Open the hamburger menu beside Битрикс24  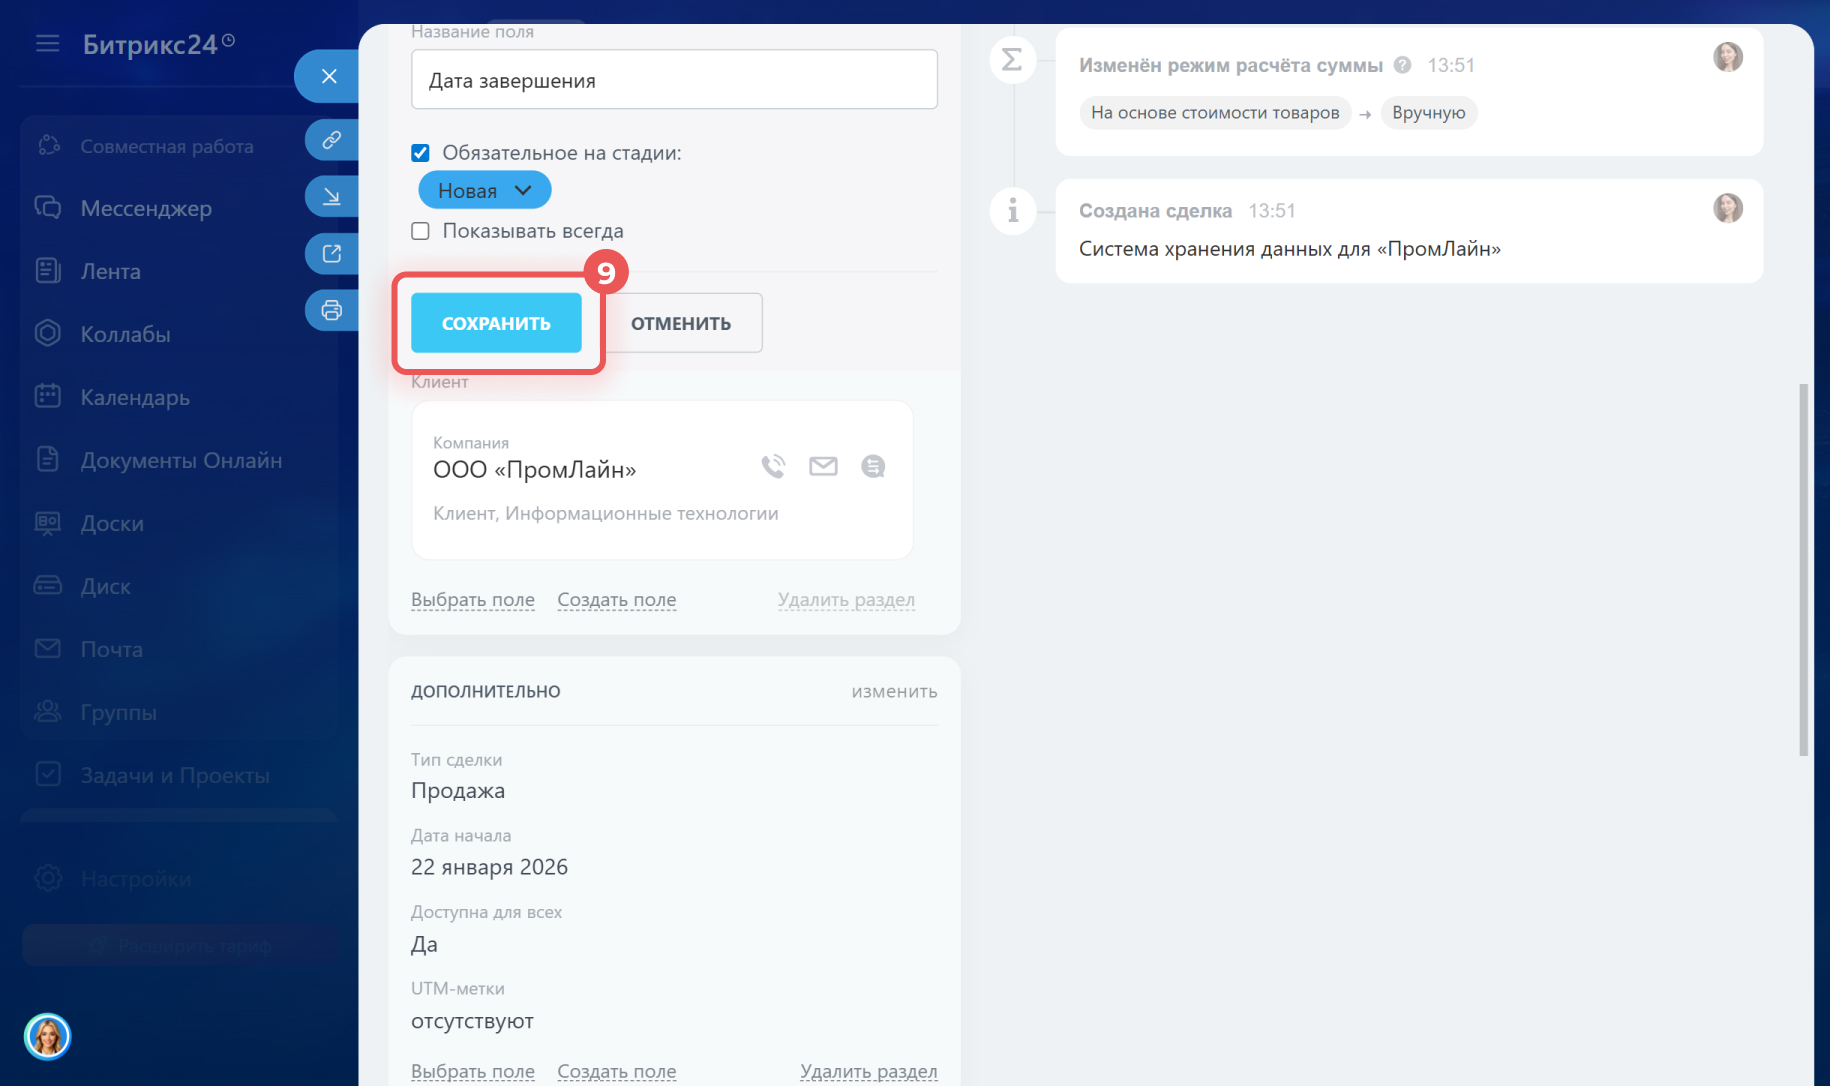pyautogui.click(x=47, y=44)
